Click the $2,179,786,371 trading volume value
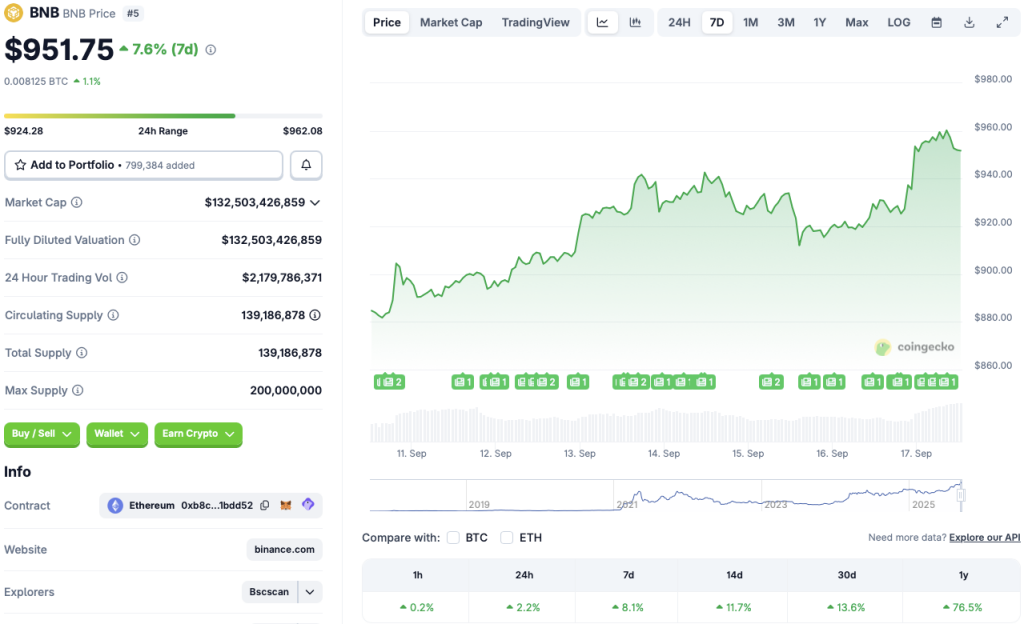Viewport: 1024px width, 624px height. click(281, 277)
